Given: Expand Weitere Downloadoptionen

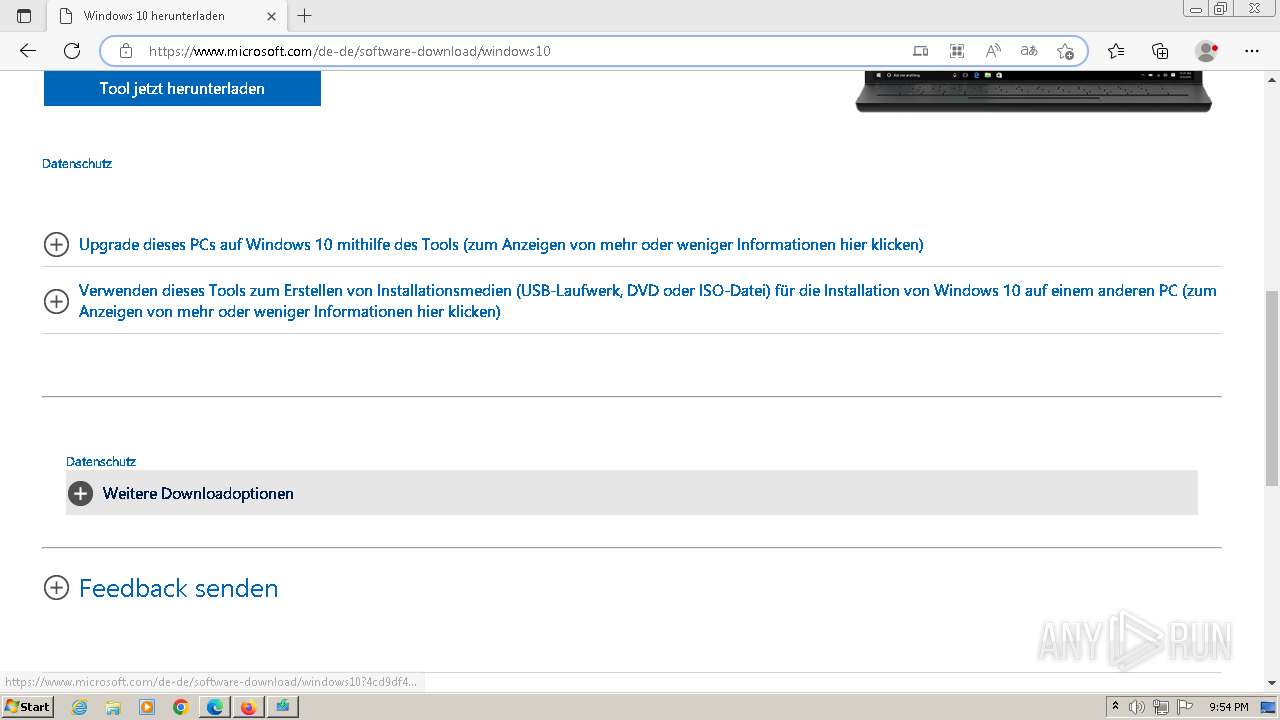Looking at the screenshot, I should [632, 493].
